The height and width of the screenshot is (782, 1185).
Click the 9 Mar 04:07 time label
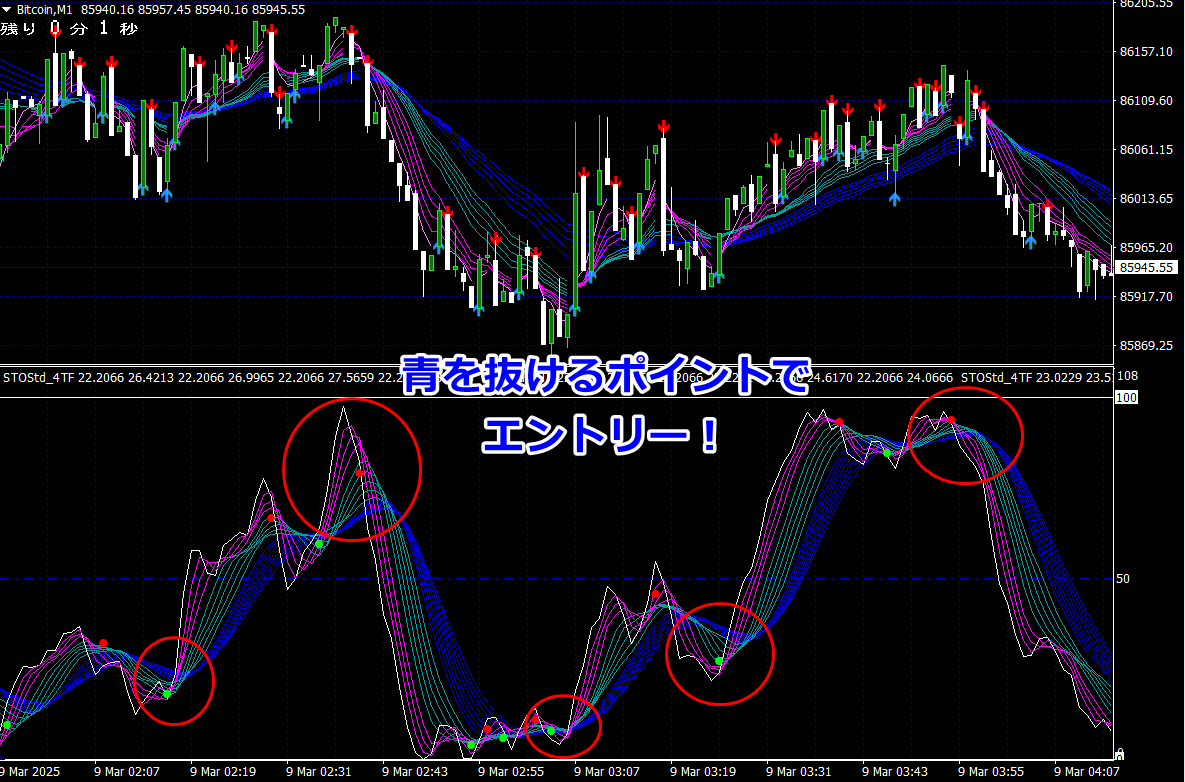[x=1087, y=772]
